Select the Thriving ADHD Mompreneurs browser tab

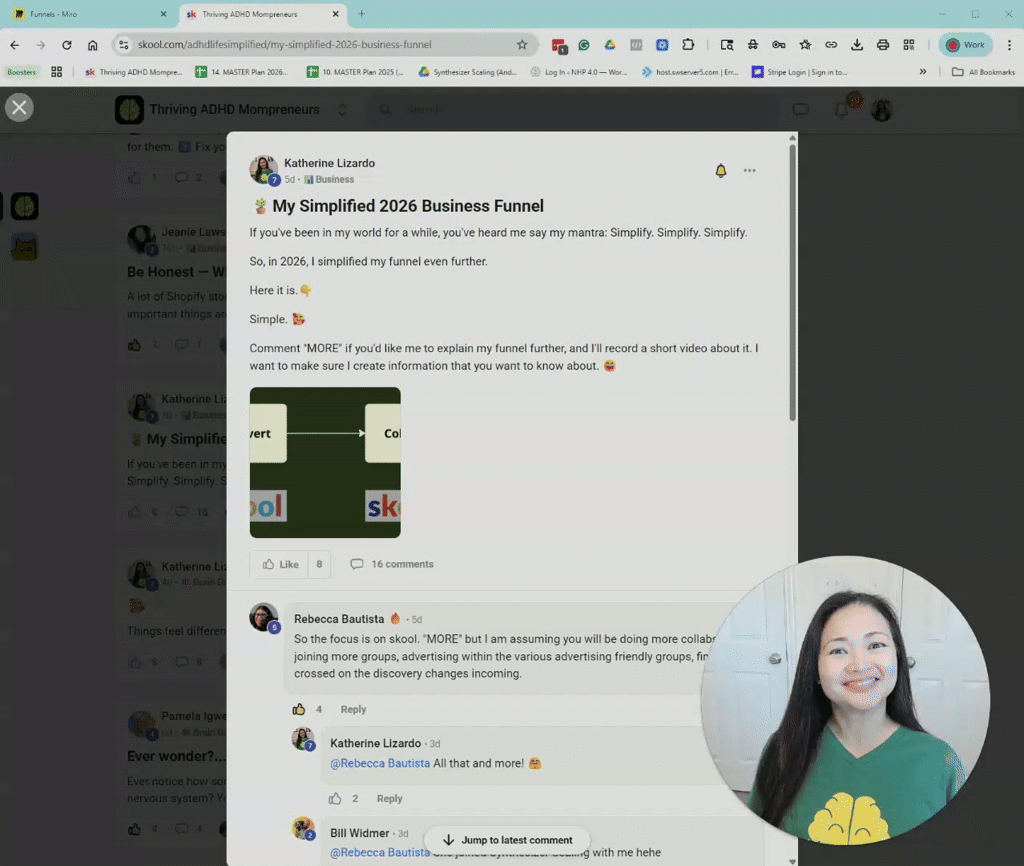(x=261, y=14)
